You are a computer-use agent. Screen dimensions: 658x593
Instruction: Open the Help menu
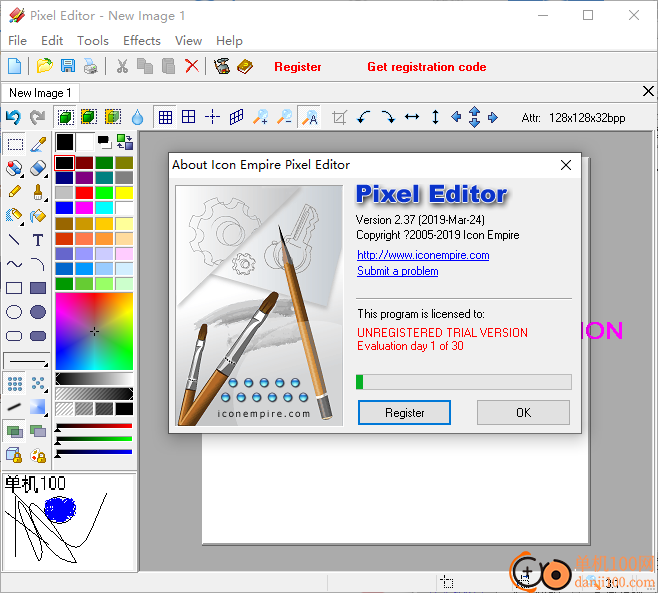(229, 41)
